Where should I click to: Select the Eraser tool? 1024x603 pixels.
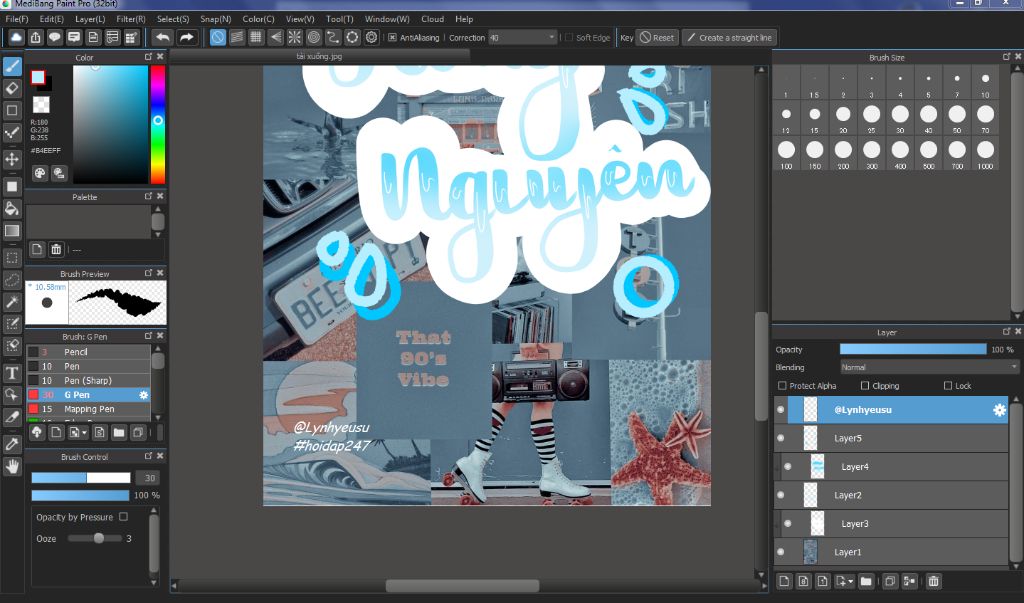click(12, 88)
